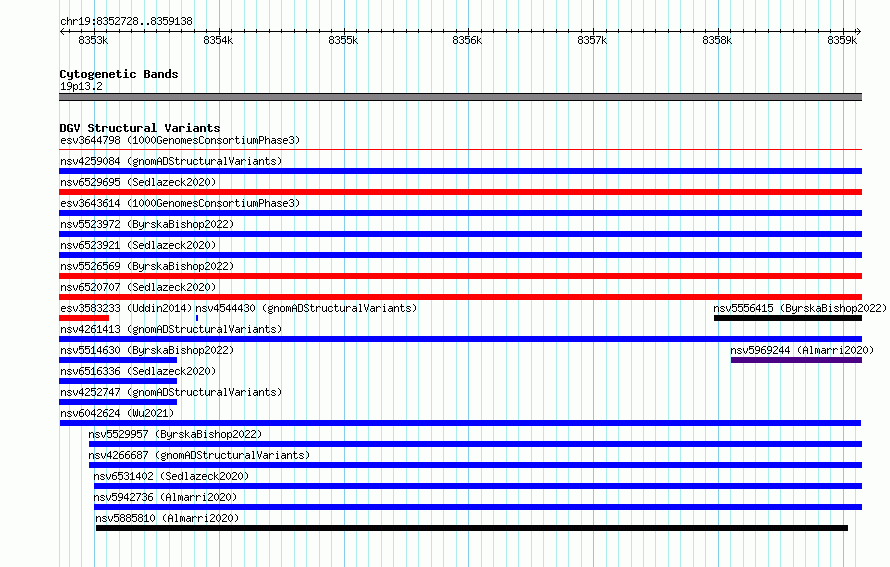
Task: Open nsv6531402 Sedlazeck2020 label
Action: [x=171, y=476]
